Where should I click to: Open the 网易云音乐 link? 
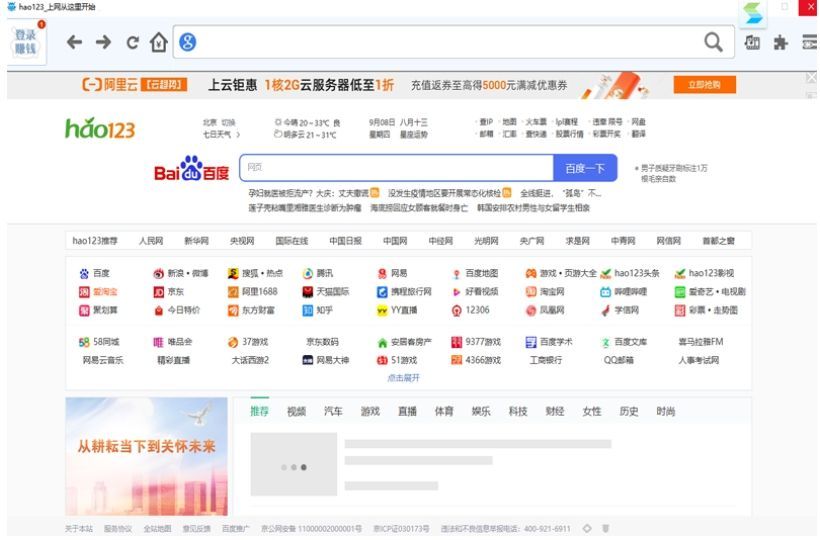[x=102, y=360]
